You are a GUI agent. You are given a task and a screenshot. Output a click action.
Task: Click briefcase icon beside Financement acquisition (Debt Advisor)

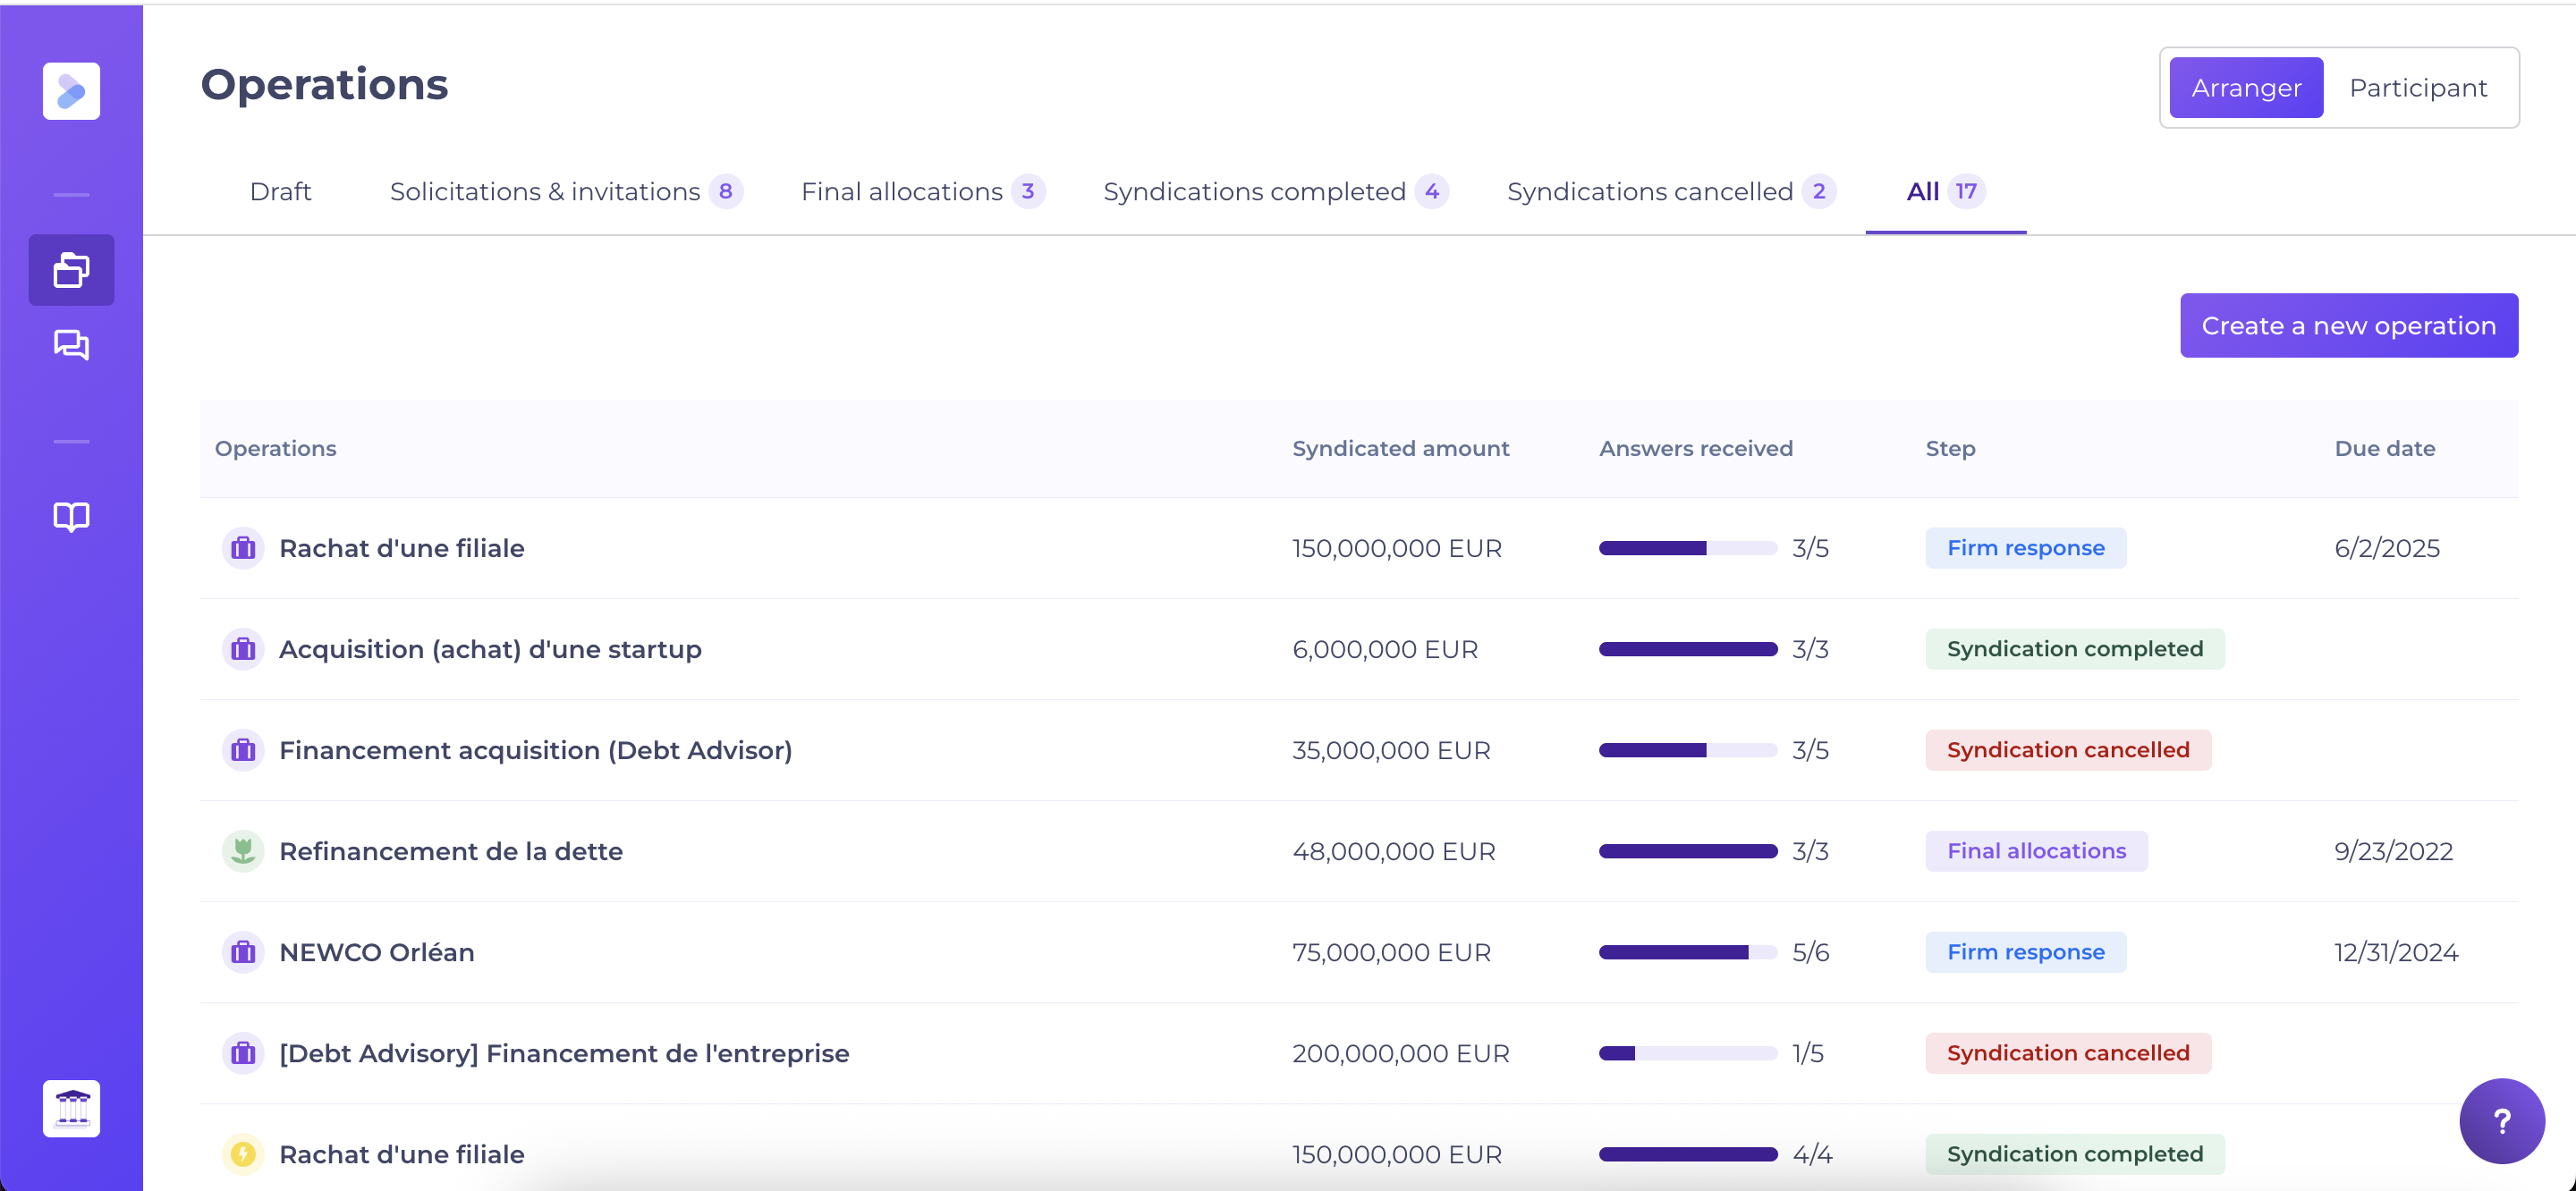243,750
